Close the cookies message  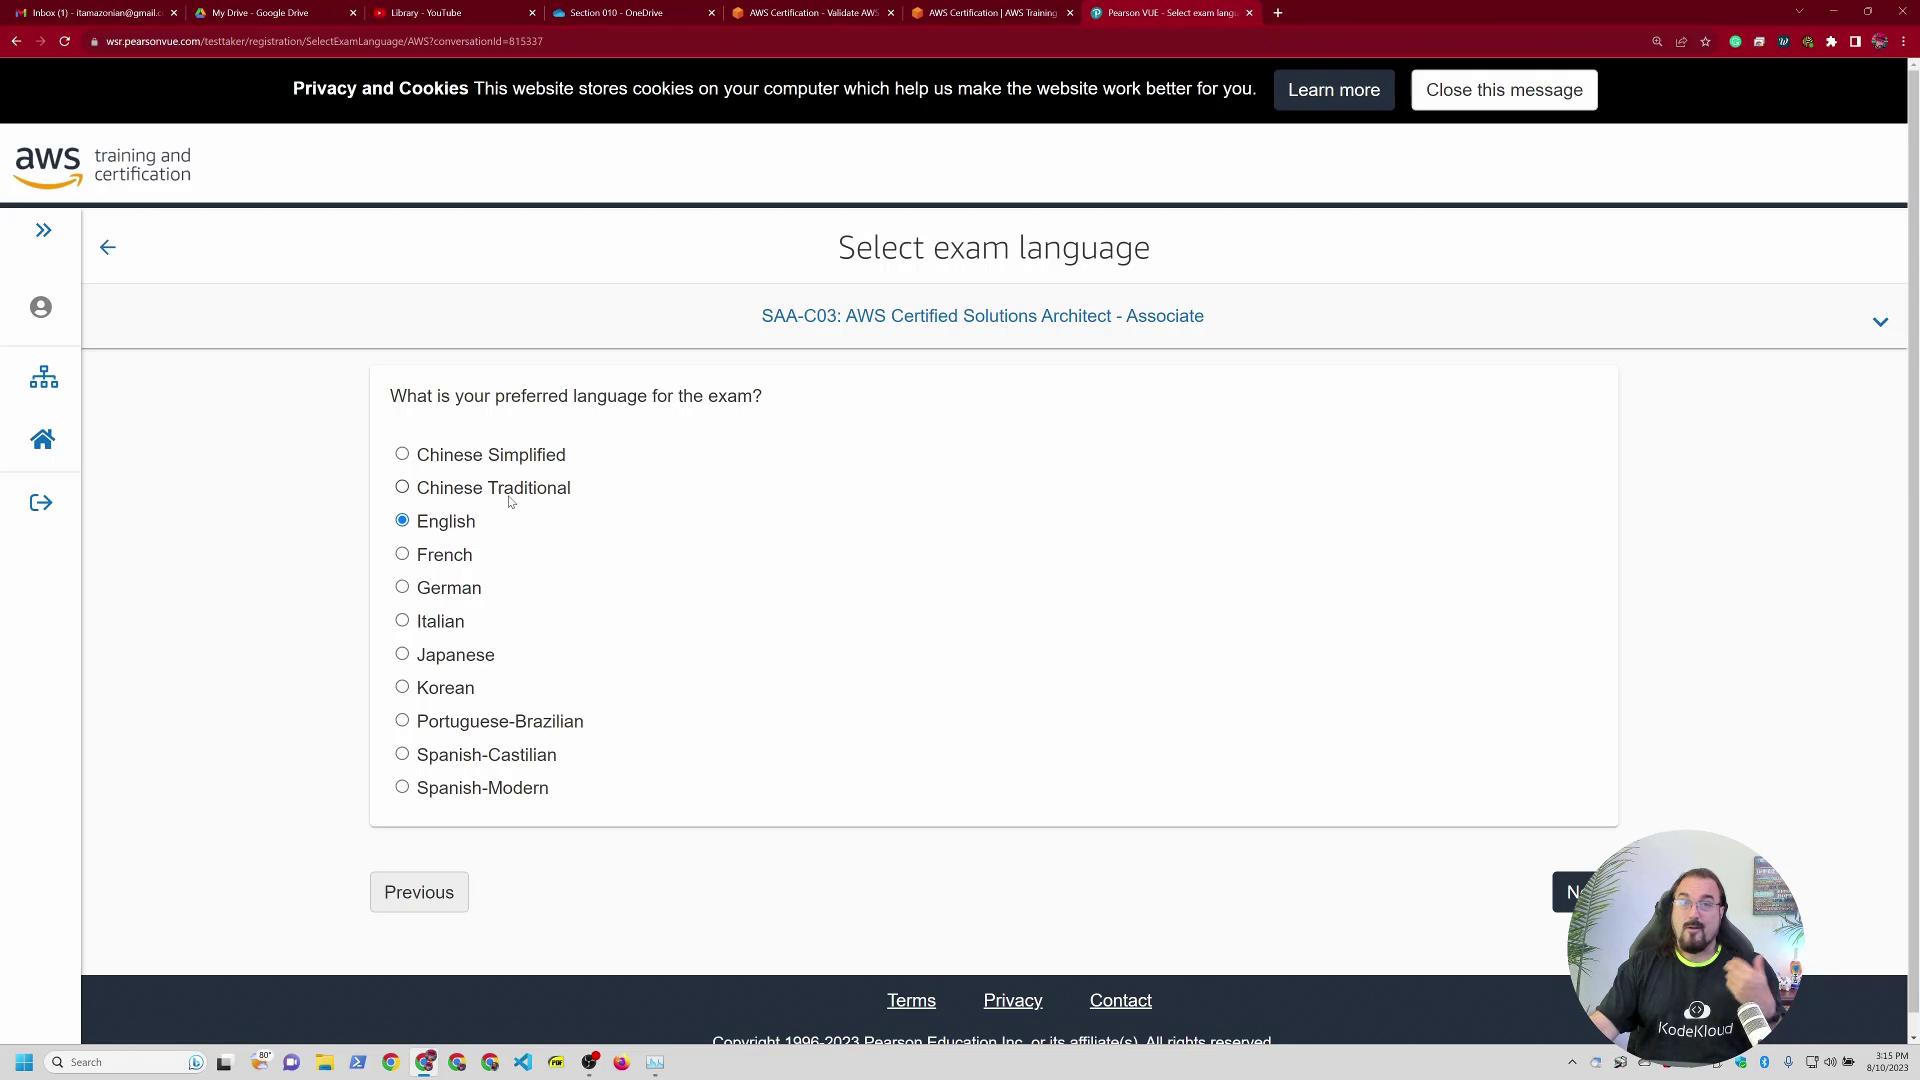(x=1504, y=90)
